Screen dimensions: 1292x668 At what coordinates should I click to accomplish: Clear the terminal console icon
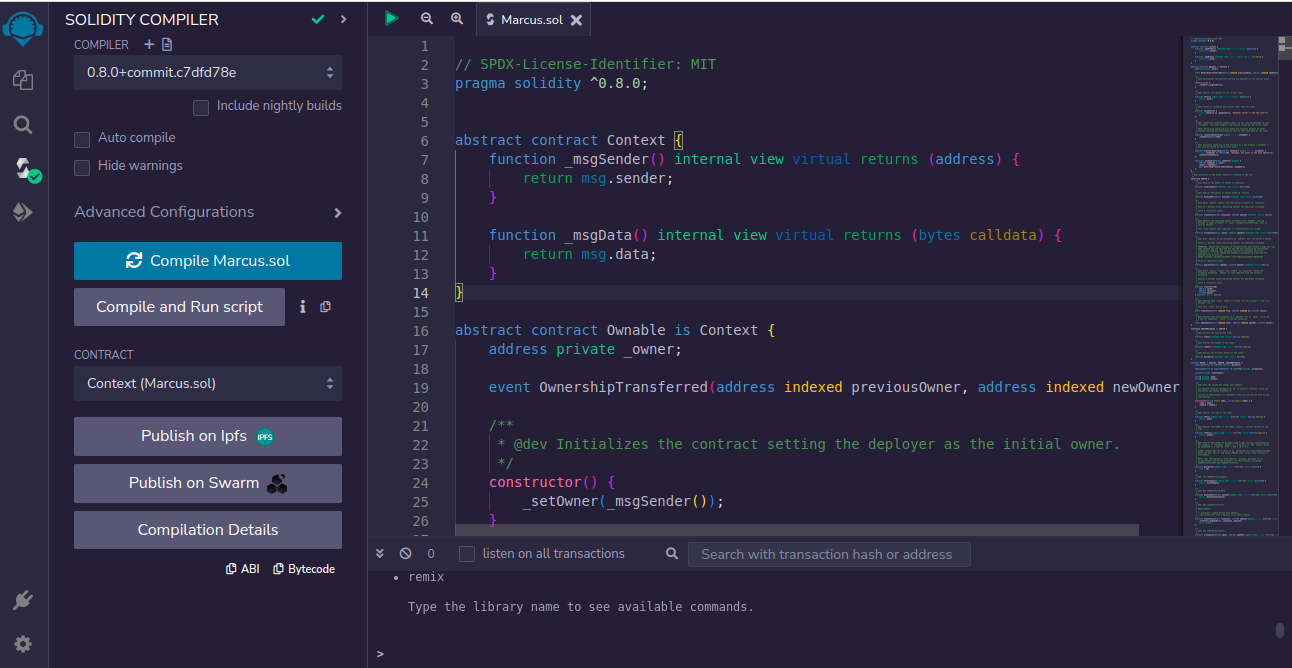tap(405, 553)
